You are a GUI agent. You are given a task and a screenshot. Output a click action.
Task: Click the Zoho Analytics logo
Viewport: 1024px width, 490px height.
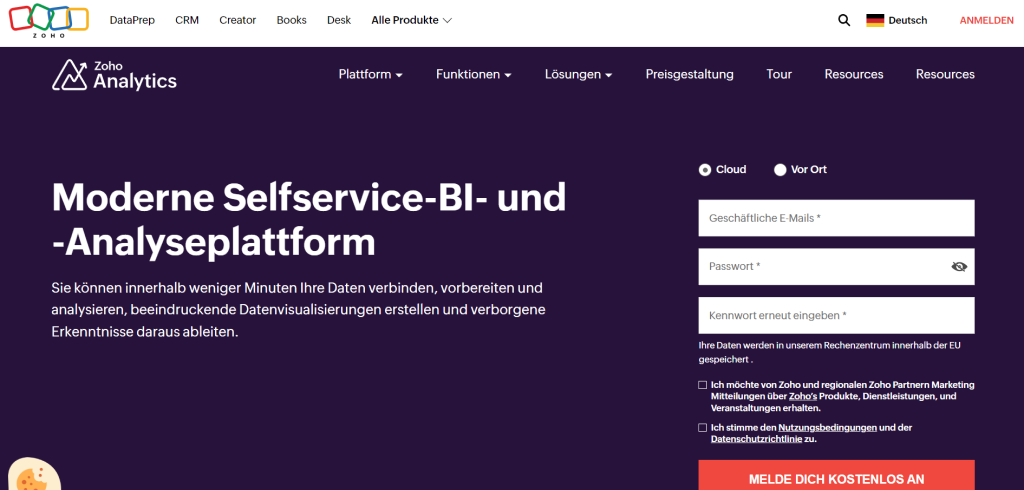tap(114, 74)
